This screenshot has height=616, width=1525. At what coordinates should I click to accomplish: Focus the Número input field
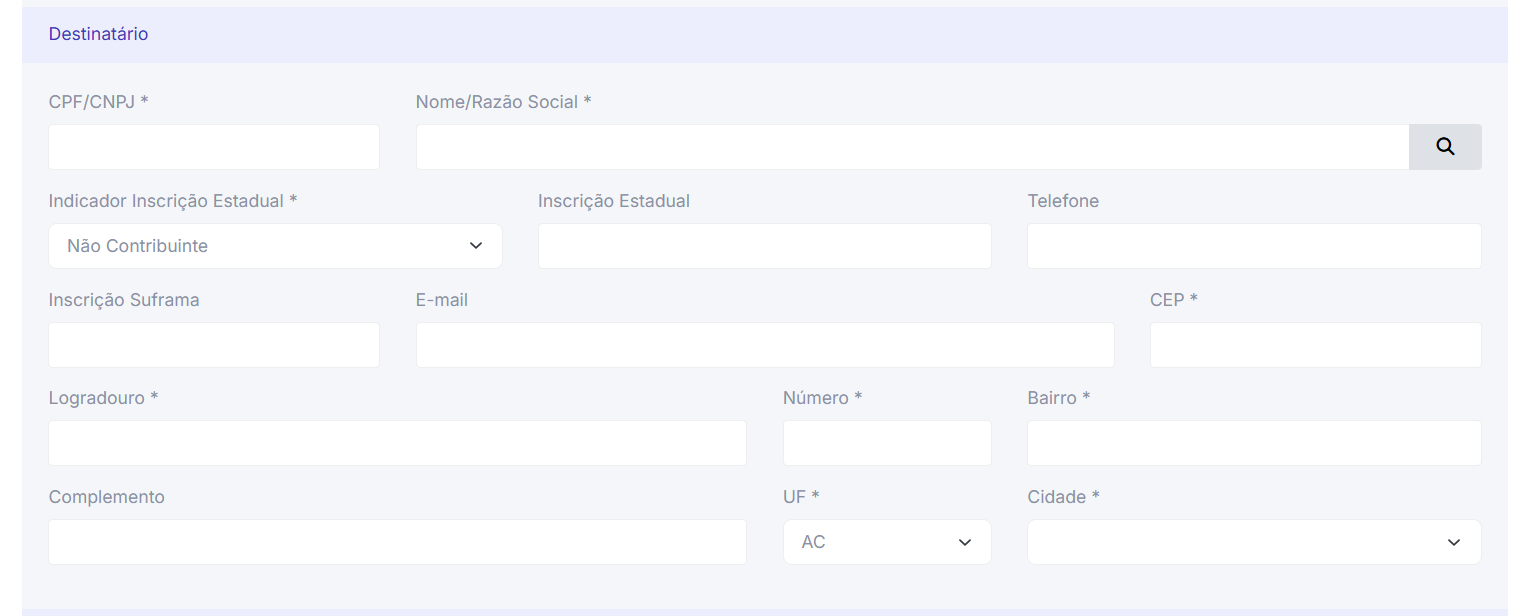point(887,443)
